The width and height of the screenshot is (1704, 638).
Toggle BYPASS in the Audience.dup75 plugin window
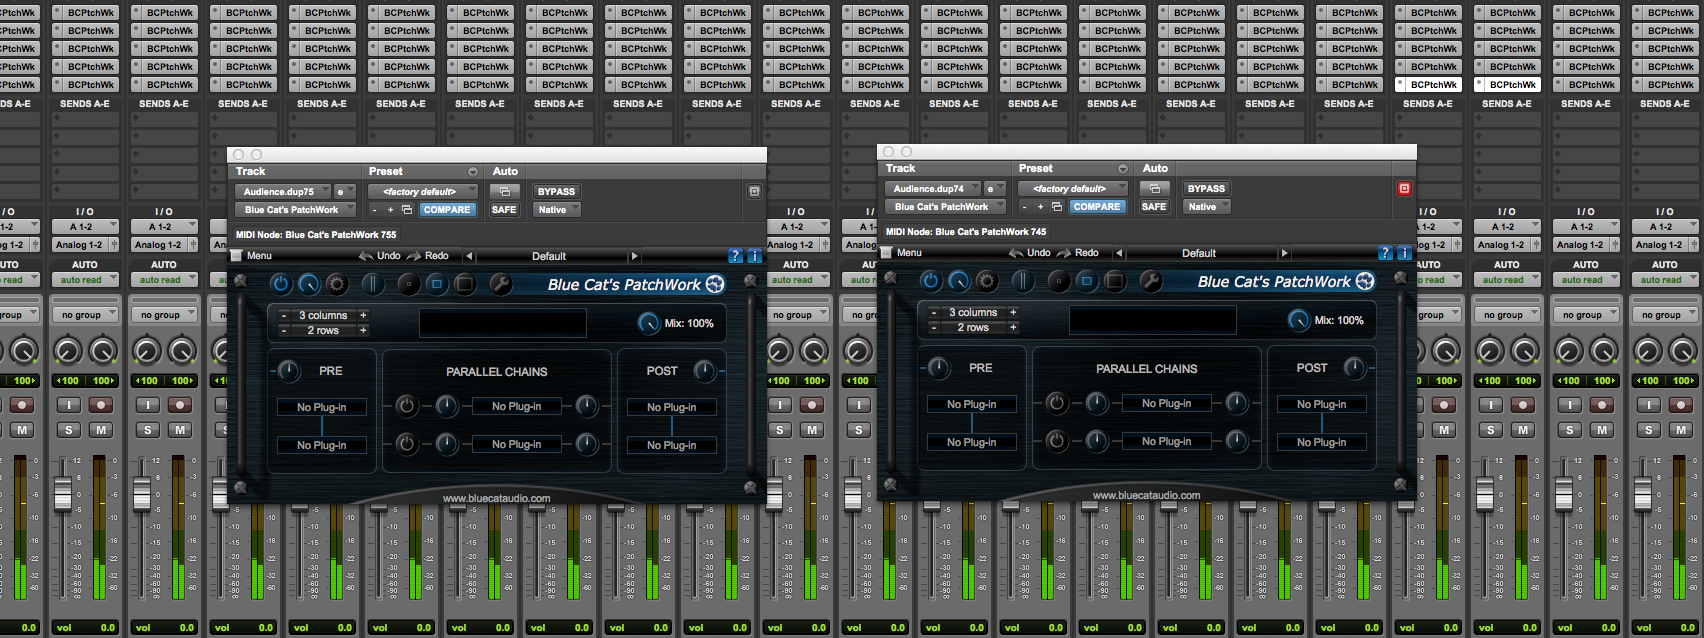point(556,192)
